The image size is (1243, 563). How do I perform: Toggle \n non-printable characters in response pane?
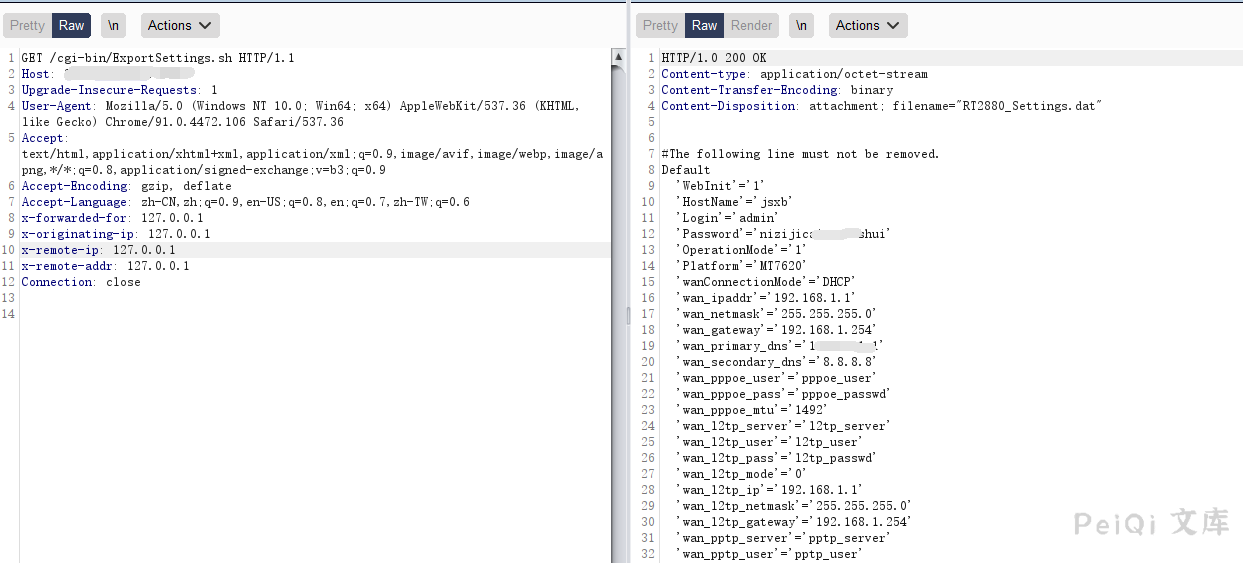[801, 26]
